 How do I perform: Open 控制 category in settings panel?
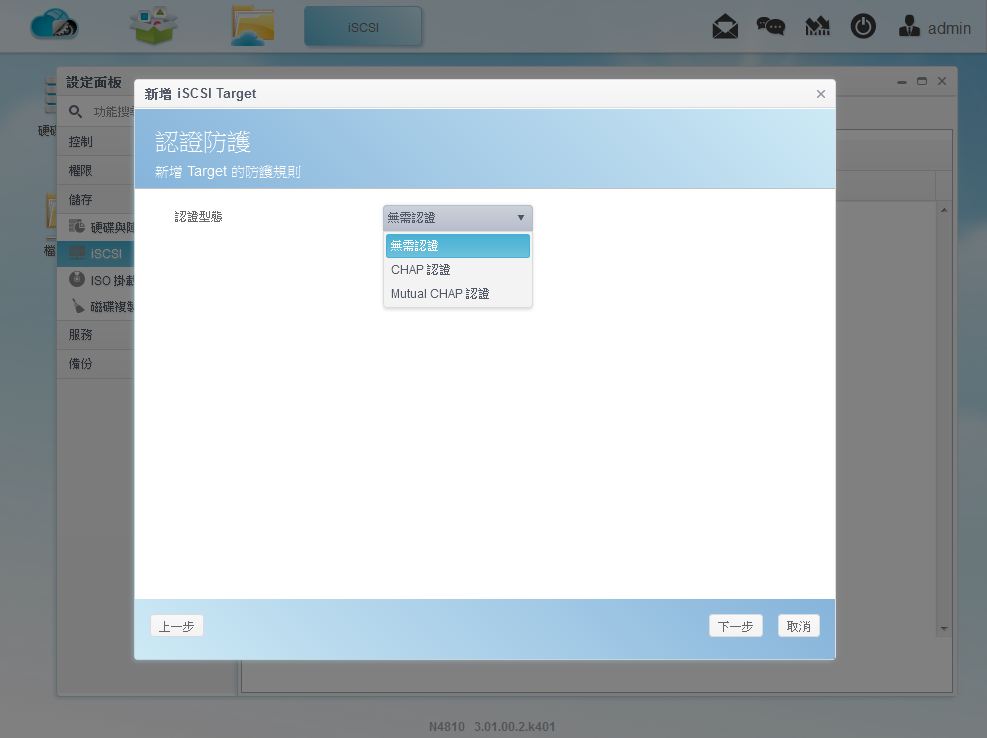pos(96,142)
